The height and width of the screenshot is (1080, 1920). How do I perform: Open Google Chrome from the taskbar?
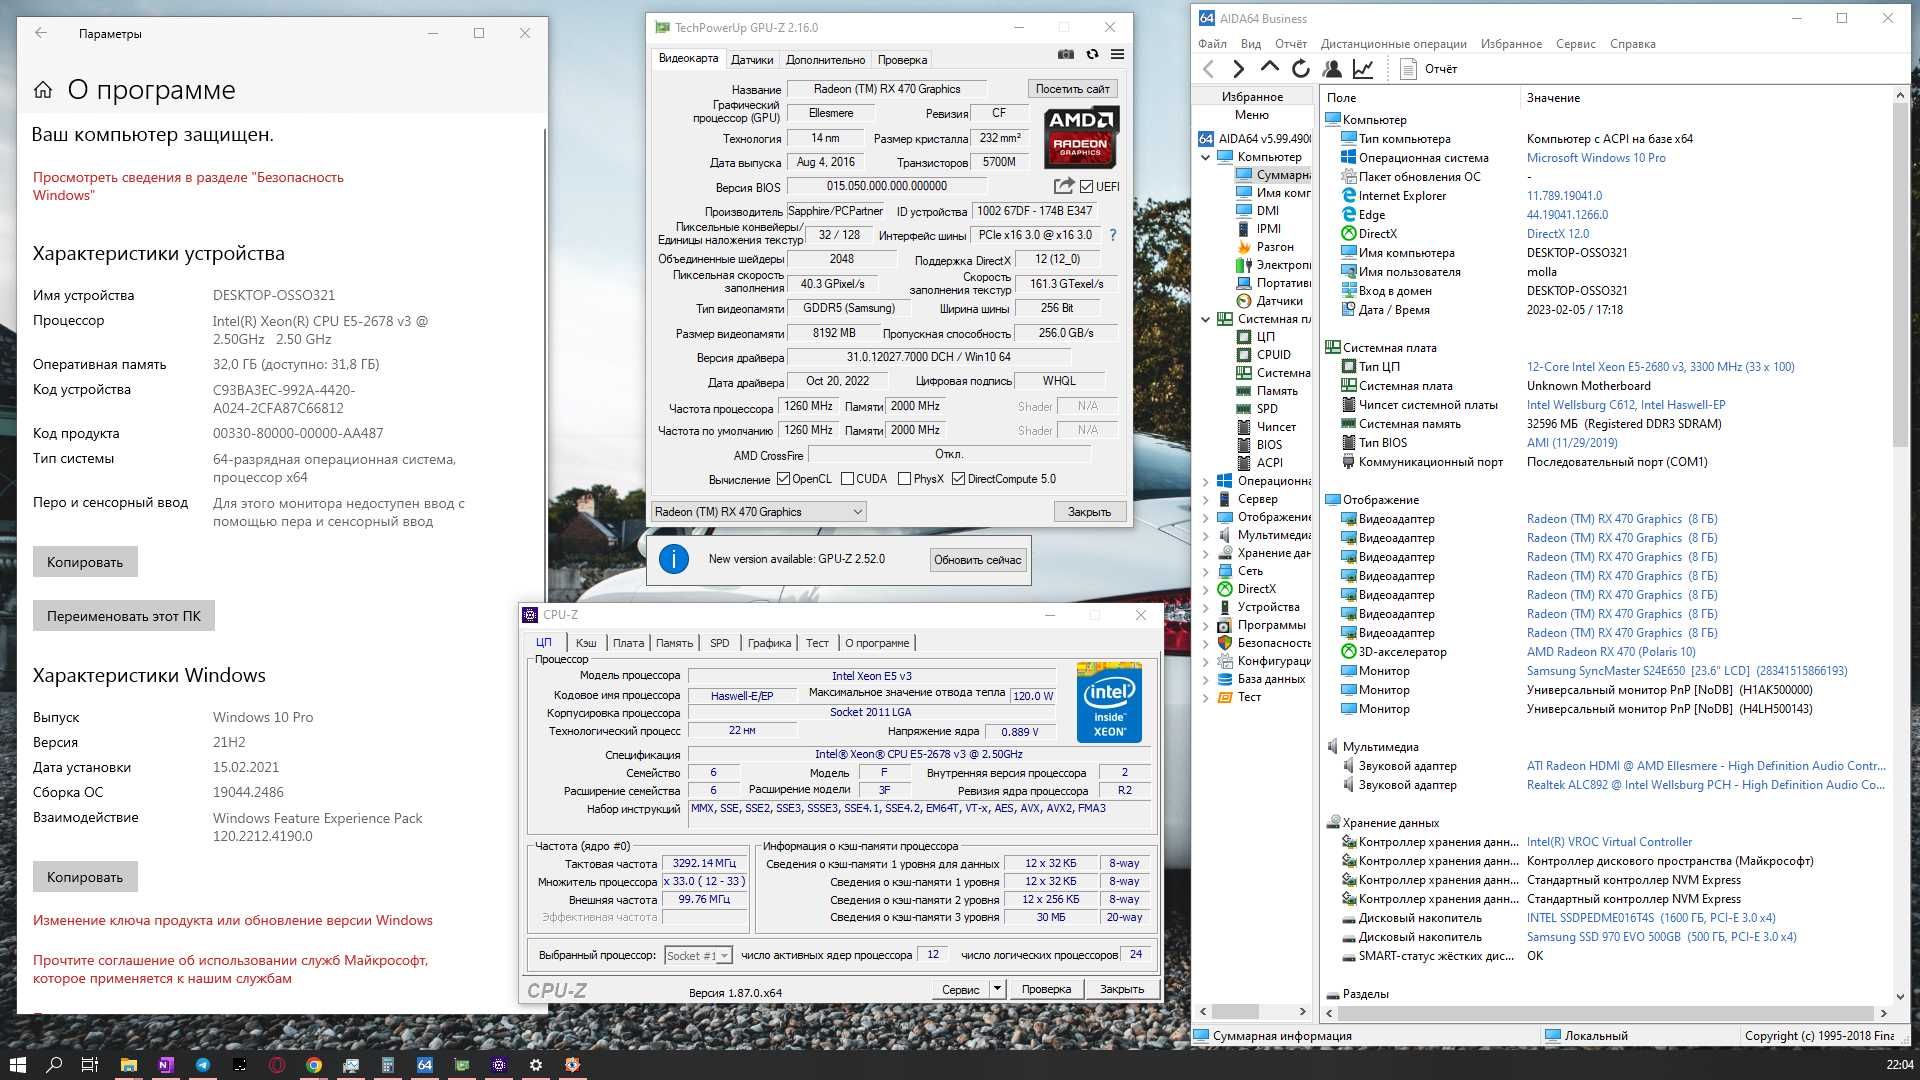pyautogui.click(x=314, y=1064)
